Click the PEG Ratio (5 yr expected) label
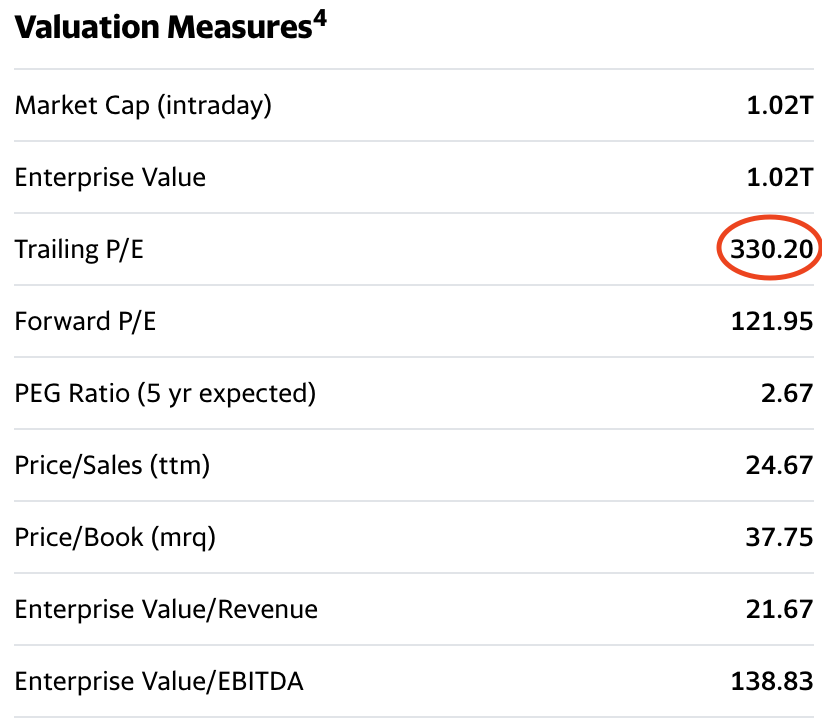 pyautogui.click(x=165, y=393)
